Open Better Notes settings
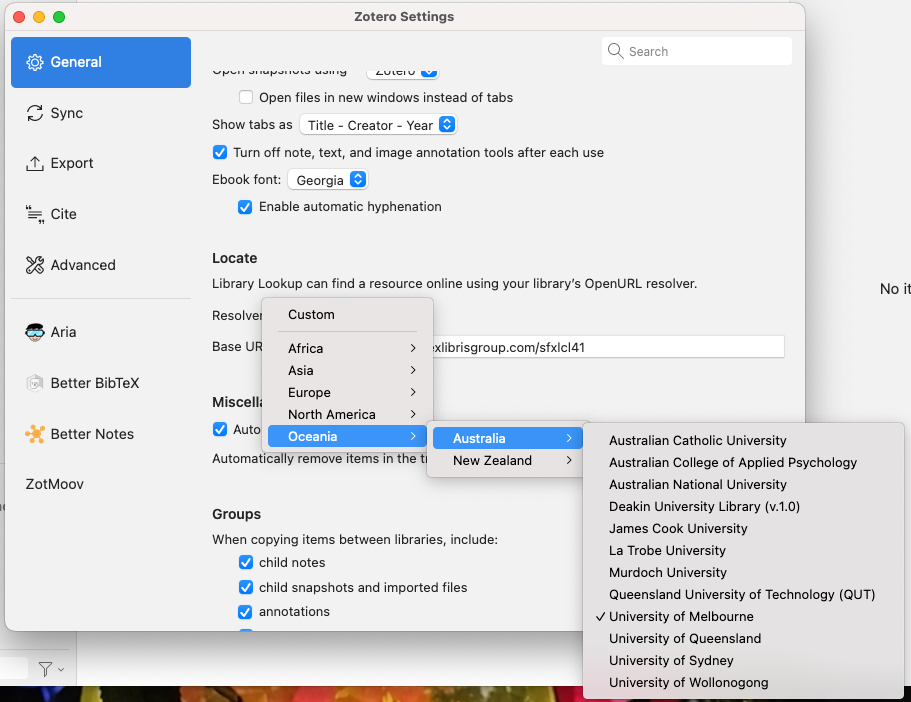 pyautogui.click(x=101, y=434)
